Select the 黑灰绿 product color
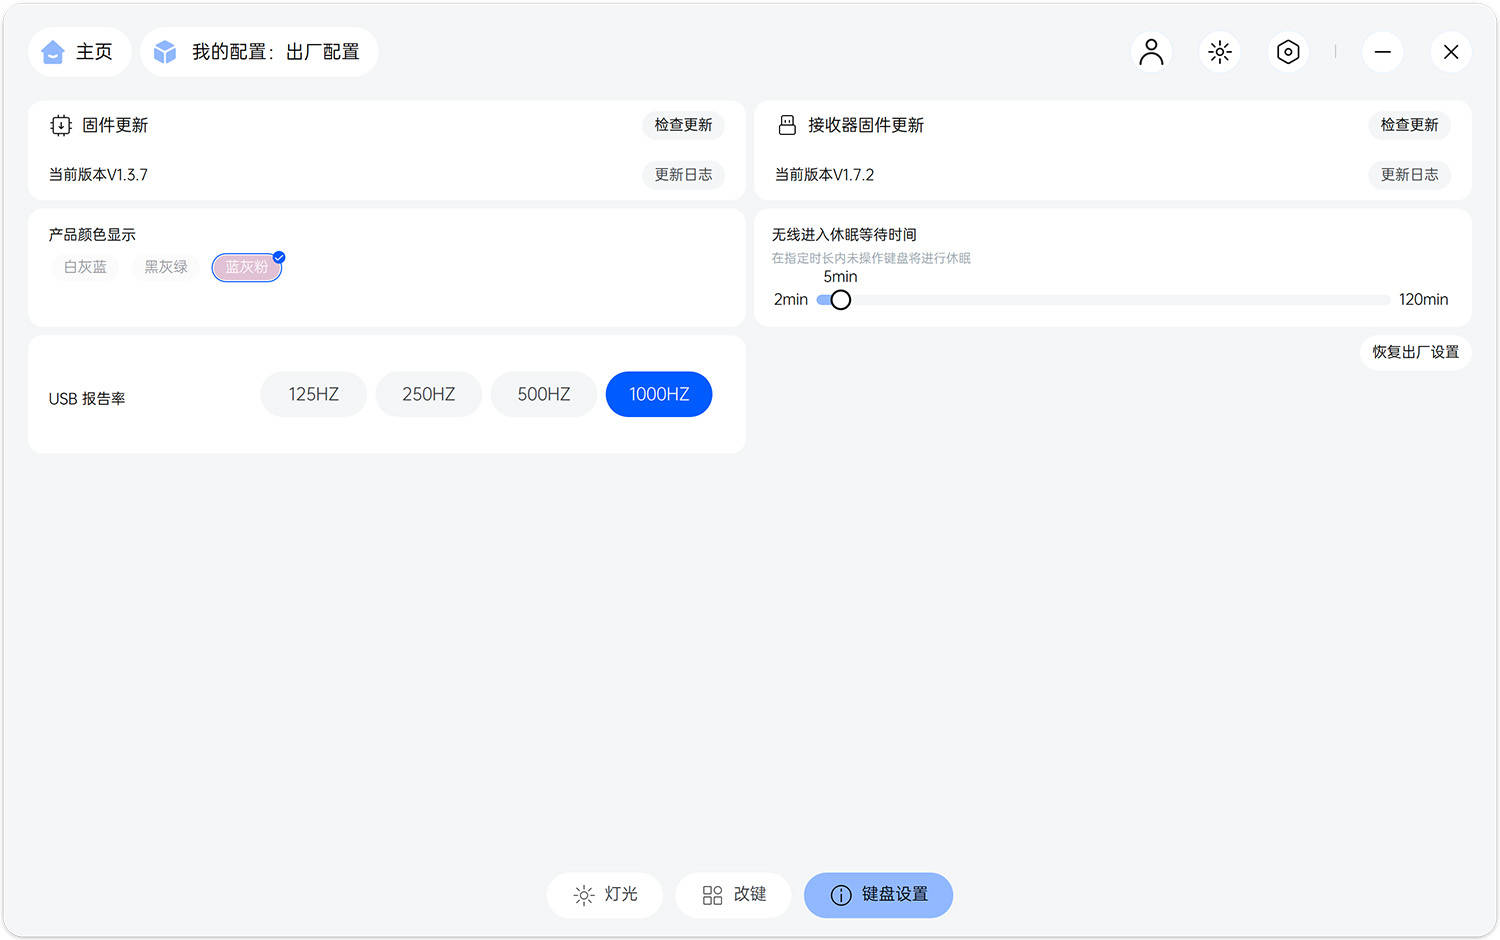The height and width of the screenshot is (940, 1500). point(166,267)
